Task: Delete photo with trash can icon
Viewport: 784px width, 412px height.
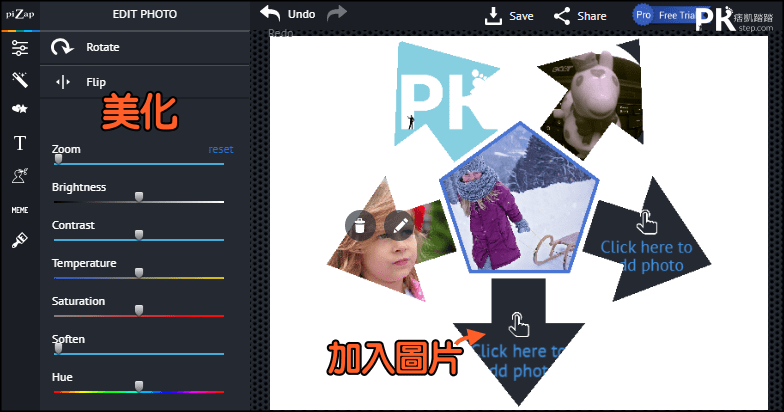Action: click(x=360, y=226)
